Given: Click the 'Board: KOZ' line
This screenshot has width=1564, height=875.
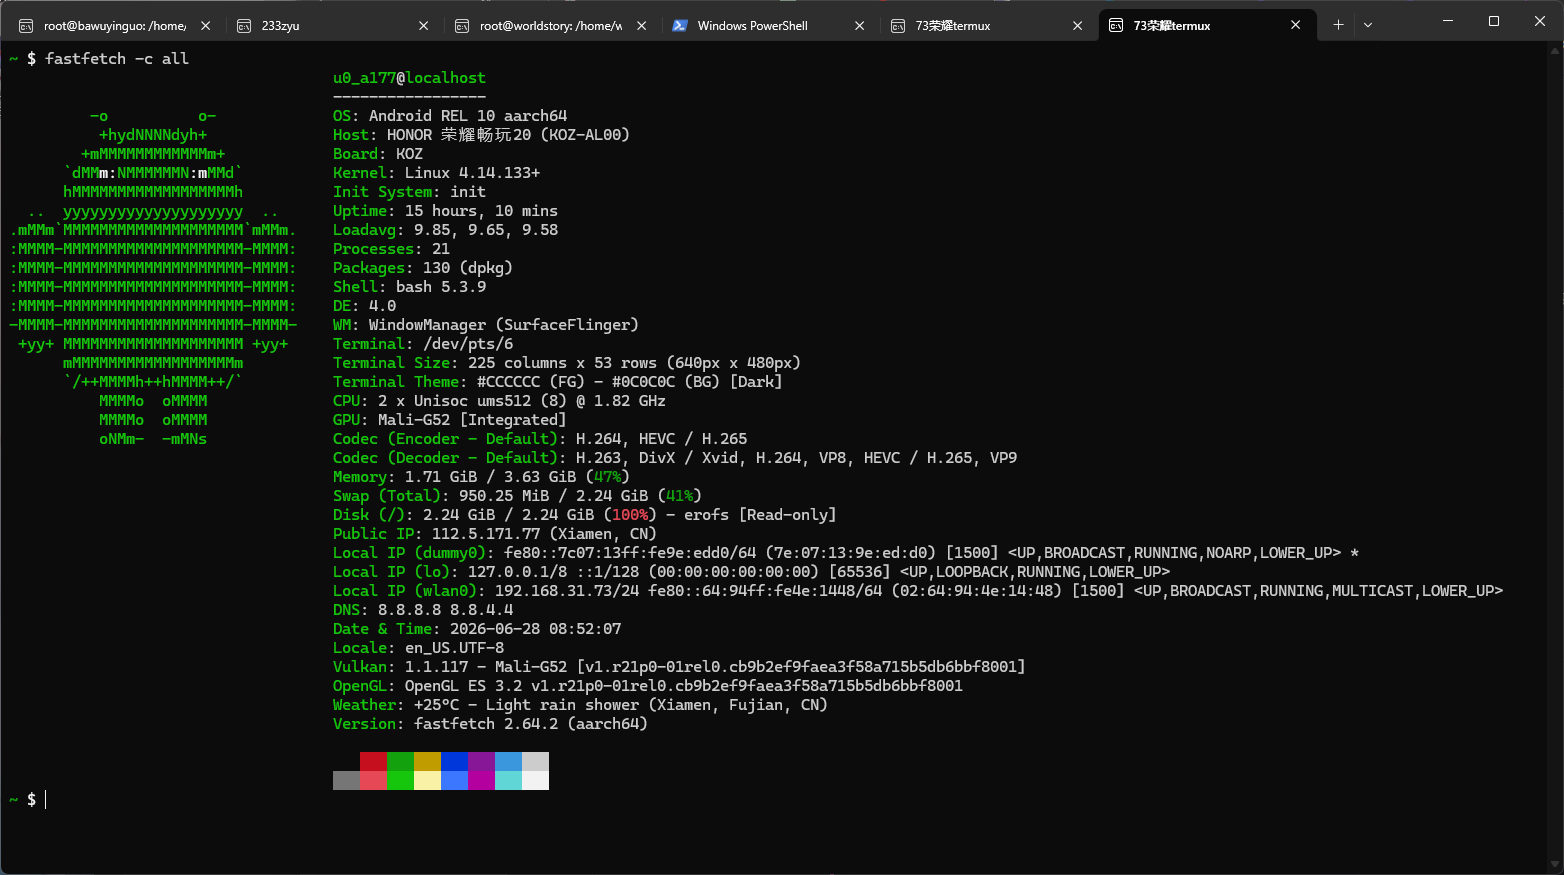Looking at the screenshot, I should coord(378,154).
